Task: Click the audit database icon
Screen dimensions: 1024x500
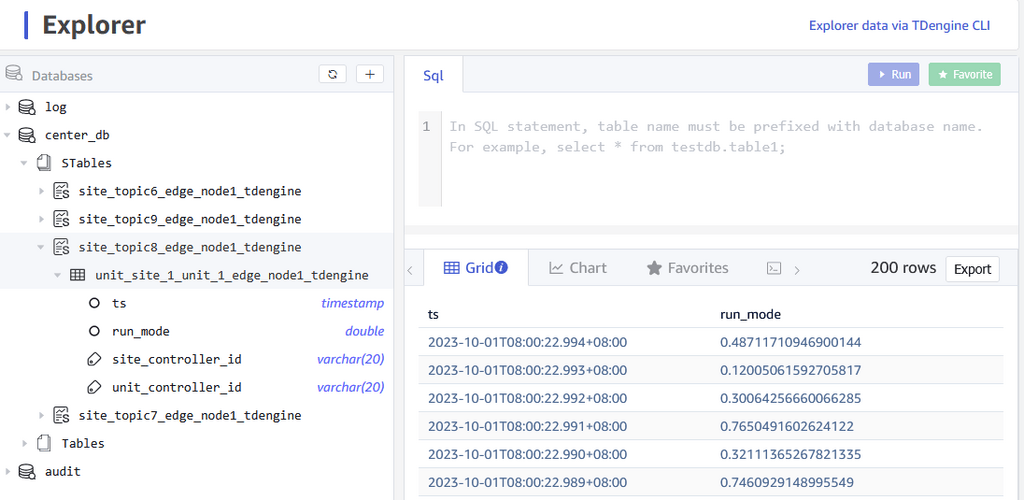Action: point(26,471)
